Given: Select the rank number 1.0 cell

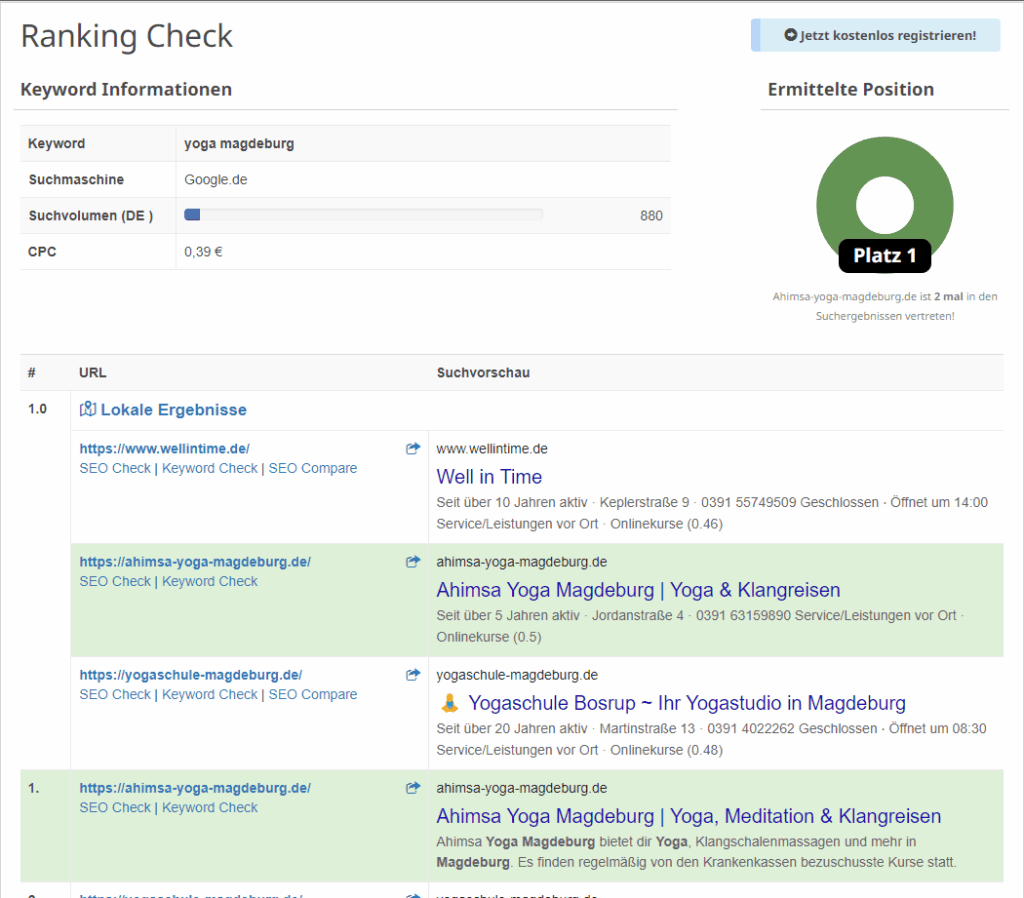Looking at the screenshot, I should [37, 409].
